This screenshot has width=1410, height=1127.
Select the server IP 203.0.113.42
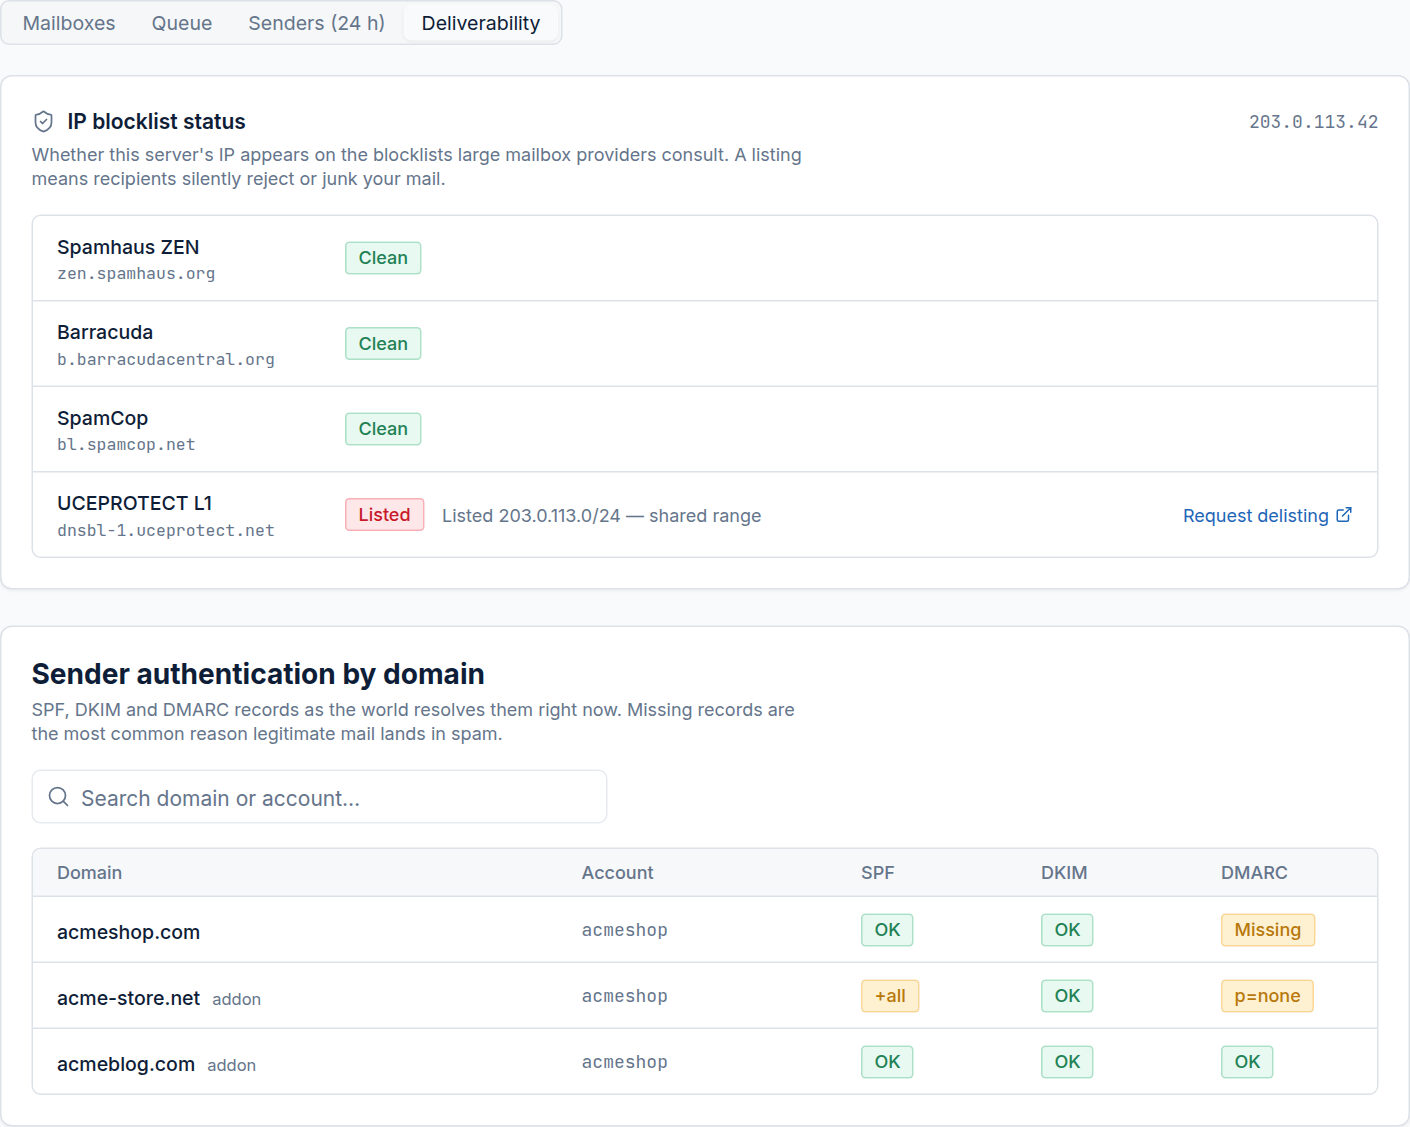pyautogui.click(x=1313, y=122)
